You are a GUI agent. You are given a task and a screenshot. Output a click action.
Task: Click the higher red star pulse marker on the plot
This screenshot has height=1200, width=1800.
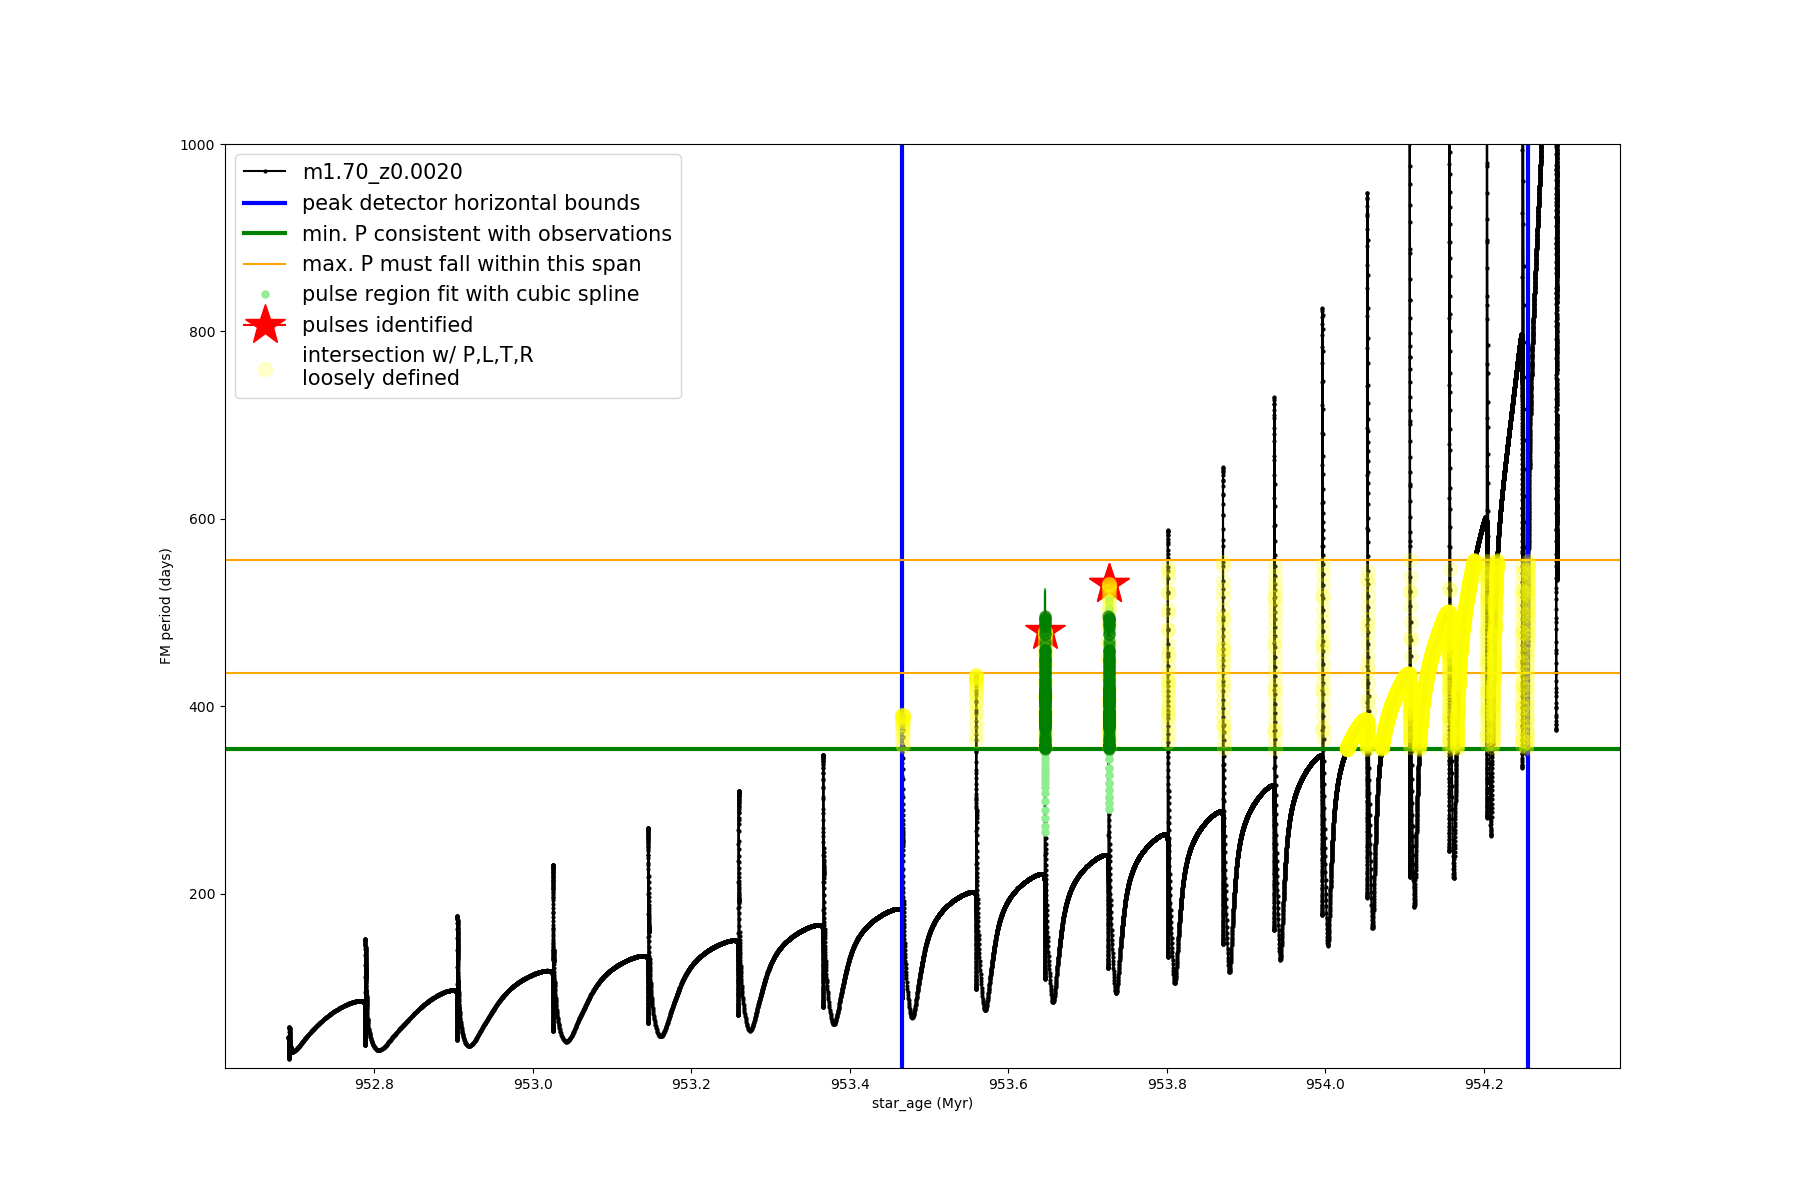click(x=1109, y=583)
